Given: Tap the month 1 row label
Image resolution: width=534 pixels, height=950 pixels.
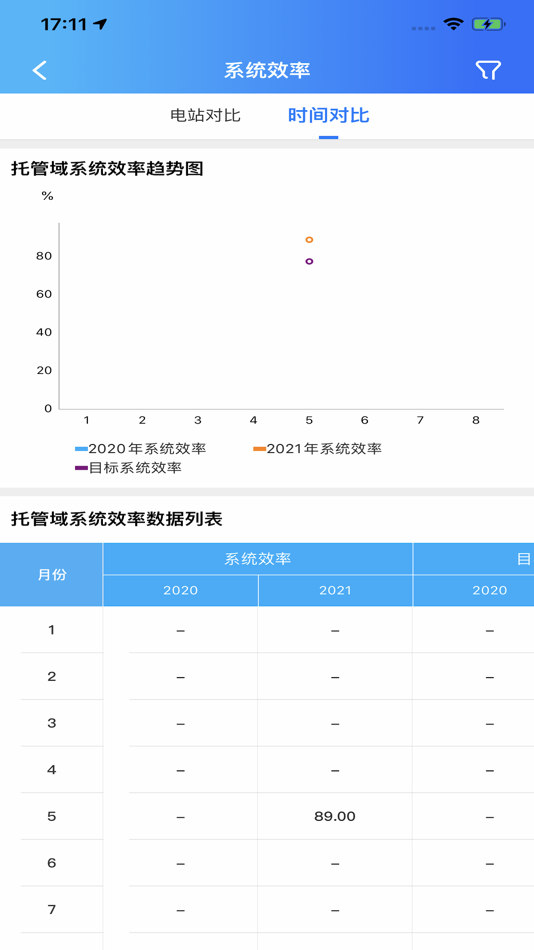Looking at the screenshot, I should click(52, 630).
